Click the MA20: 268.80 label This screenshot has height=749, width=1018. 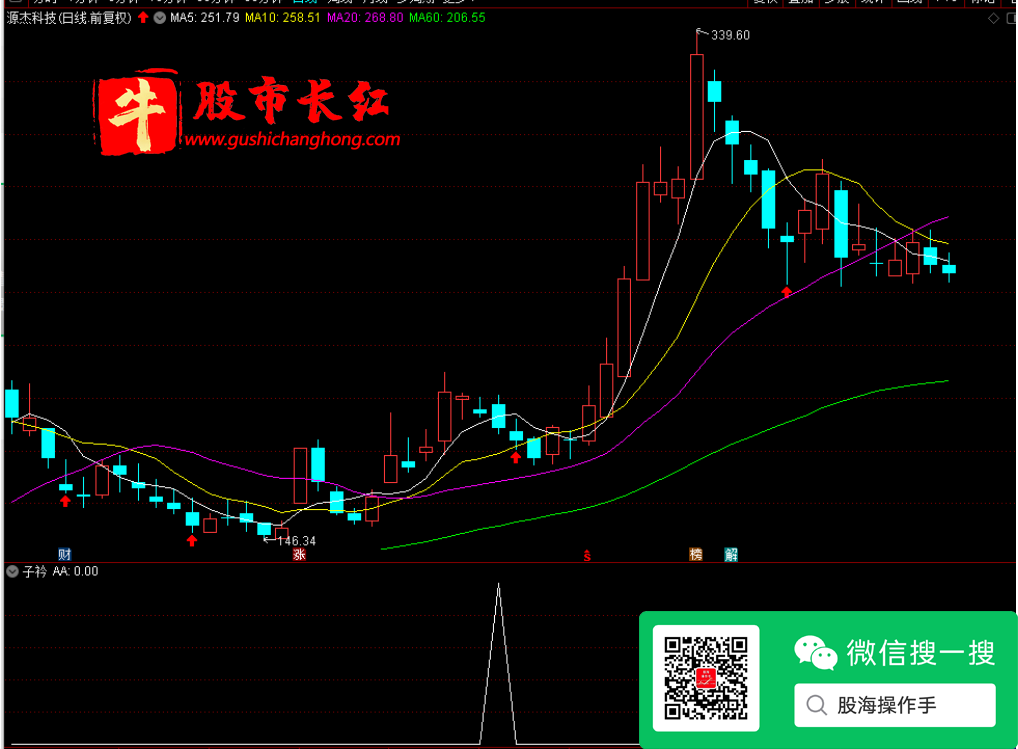pos(365,18)
